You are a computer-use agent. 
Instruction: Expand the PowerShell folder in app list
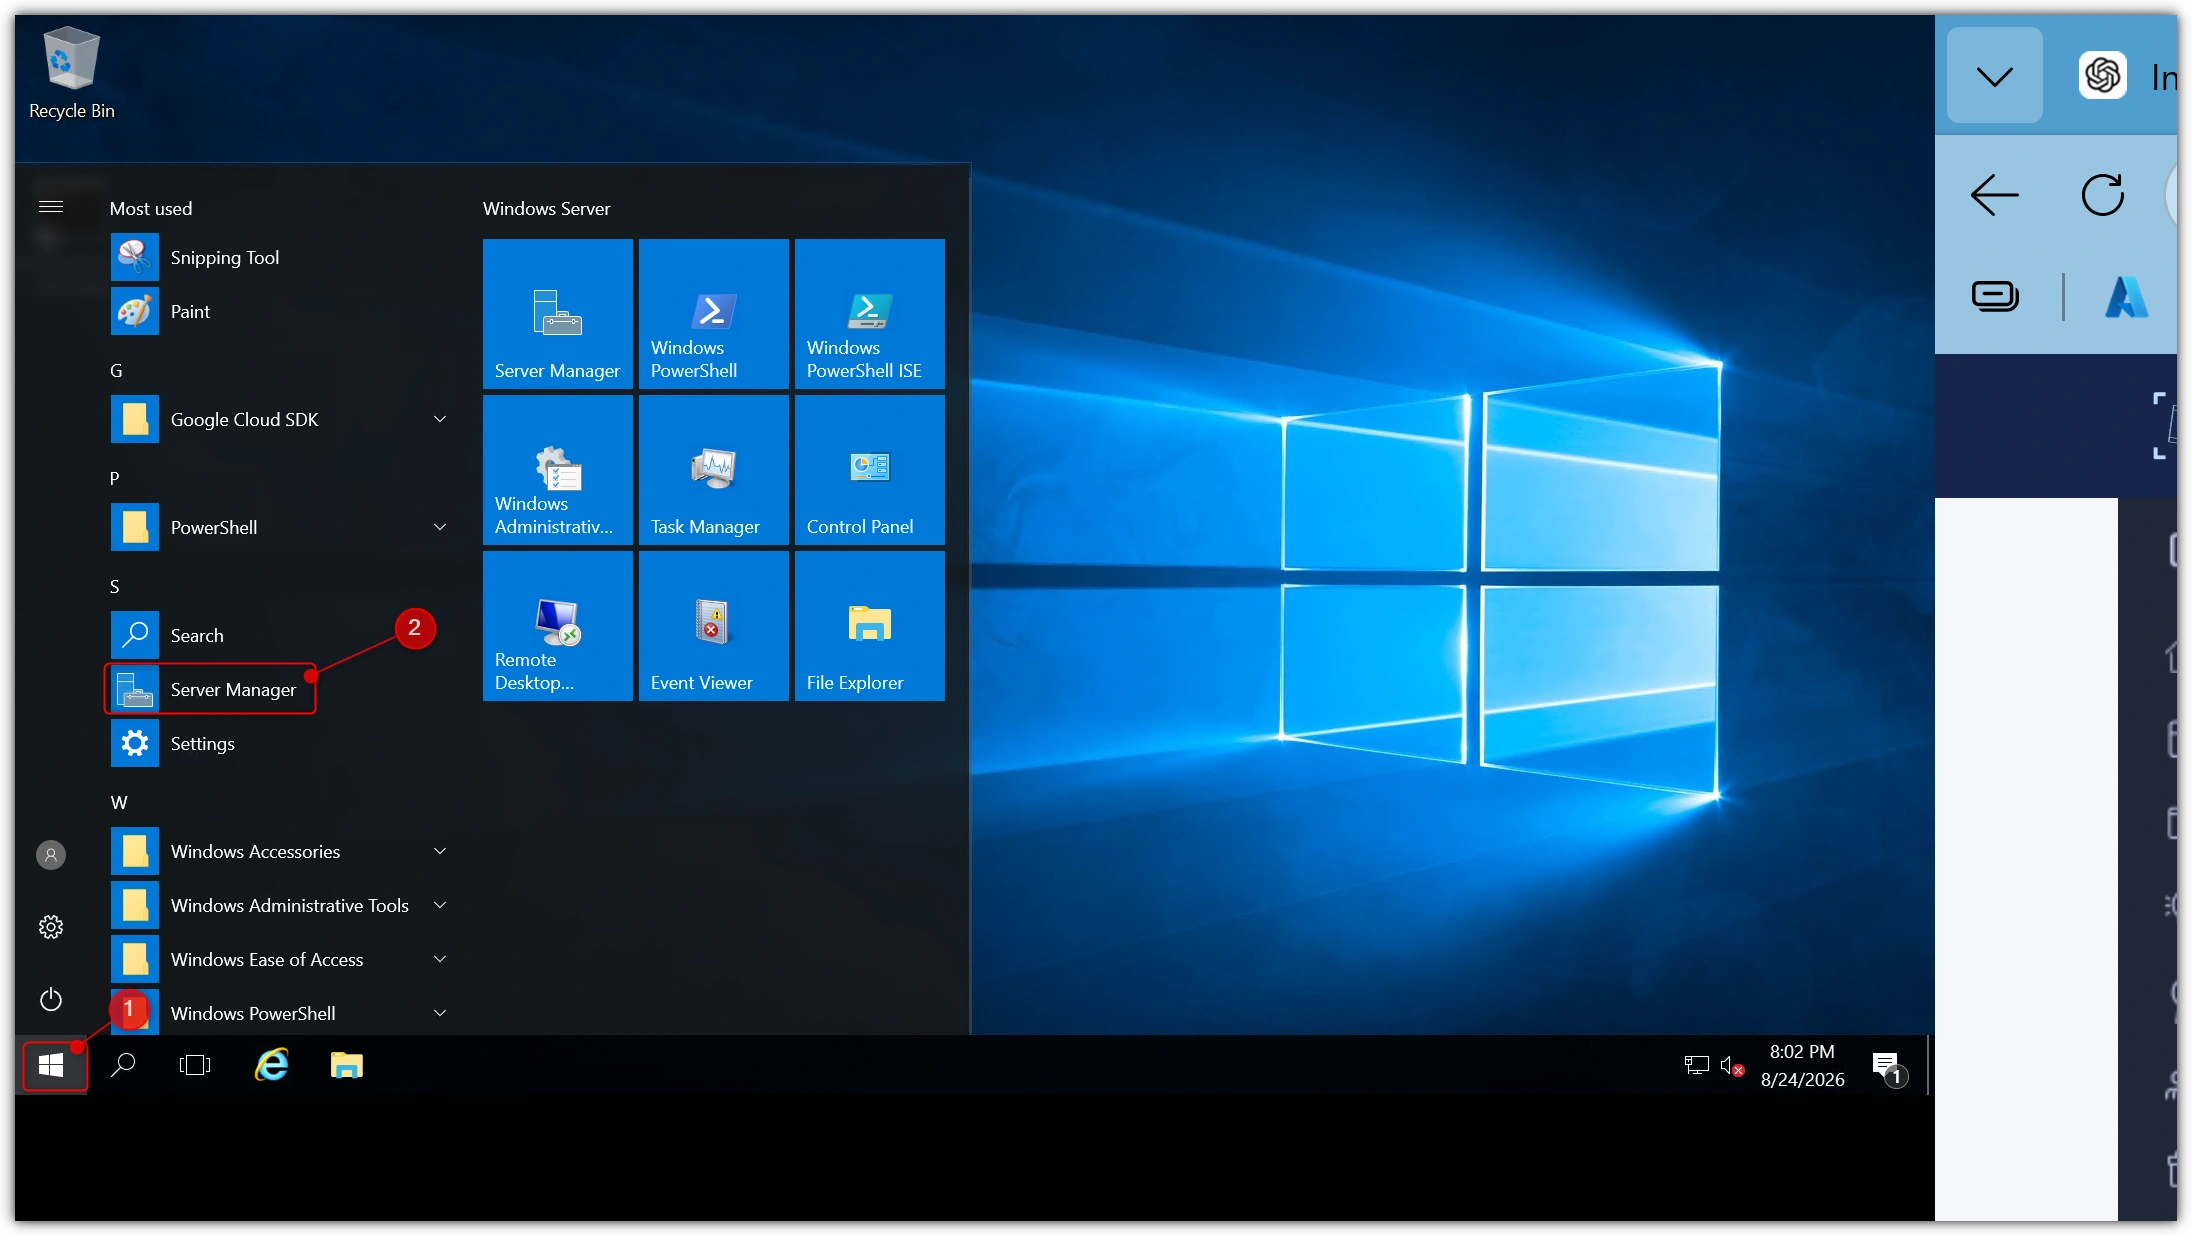point(279,528)
